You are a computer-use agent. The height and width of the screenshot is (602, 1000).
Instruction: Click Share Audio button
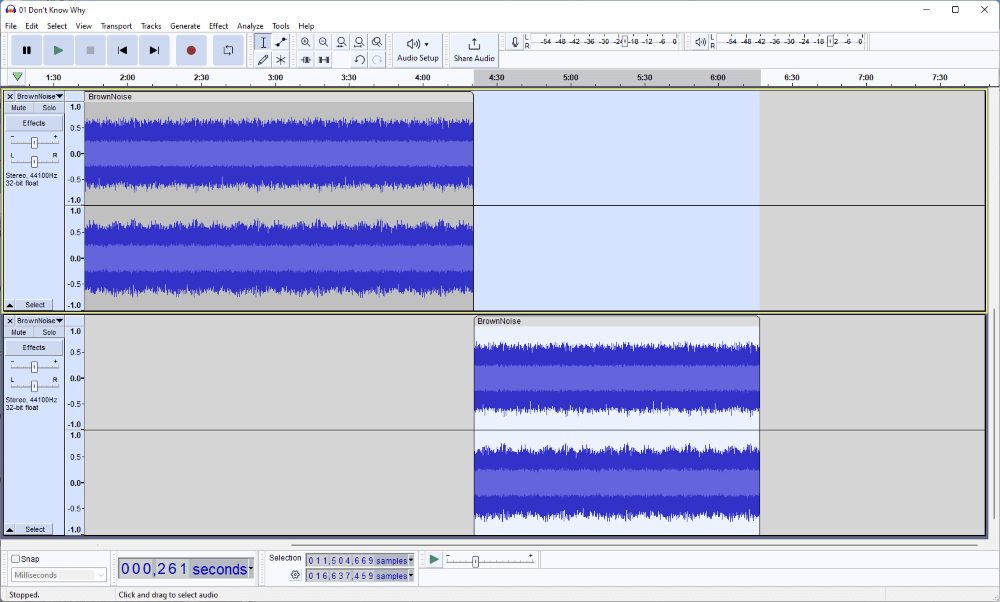474,50
